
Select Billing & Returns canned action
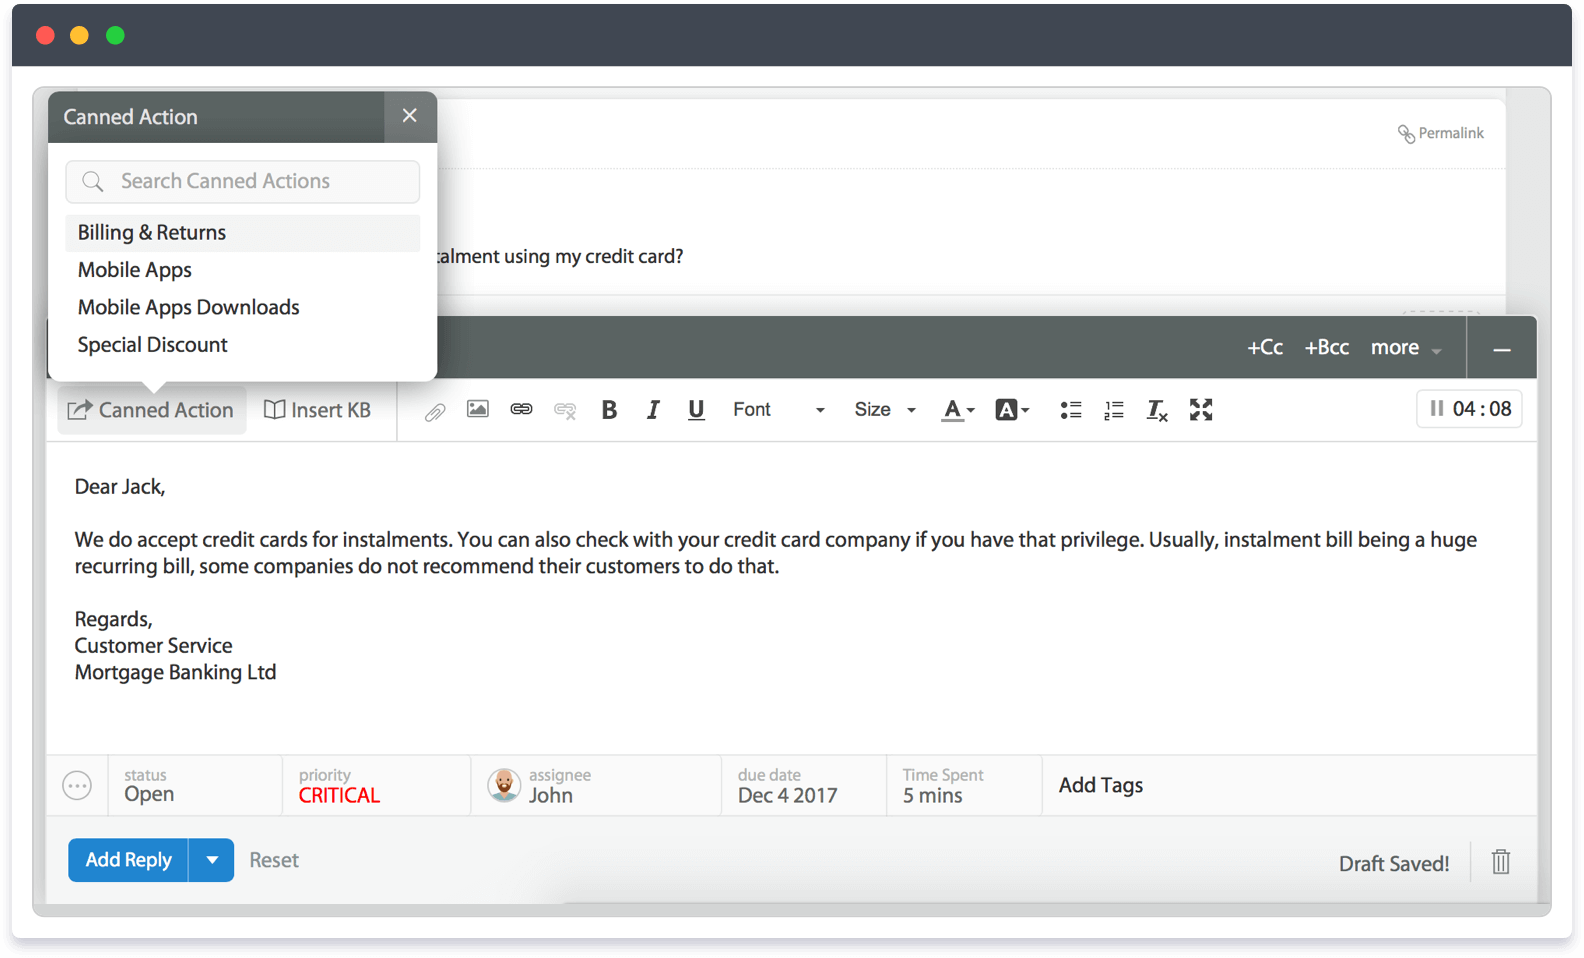pos(152,233)
